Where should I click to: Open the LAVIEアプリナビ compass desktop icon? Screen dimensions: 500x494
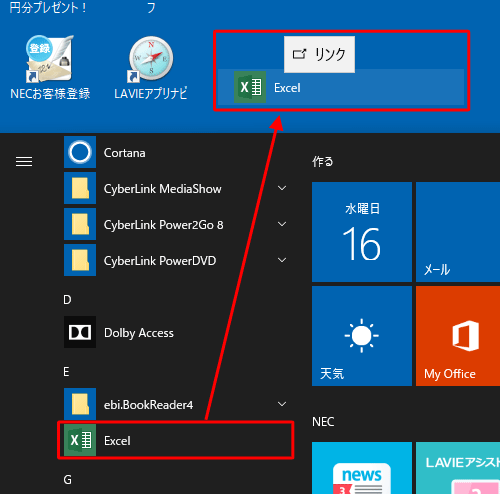tap(151, 59)
